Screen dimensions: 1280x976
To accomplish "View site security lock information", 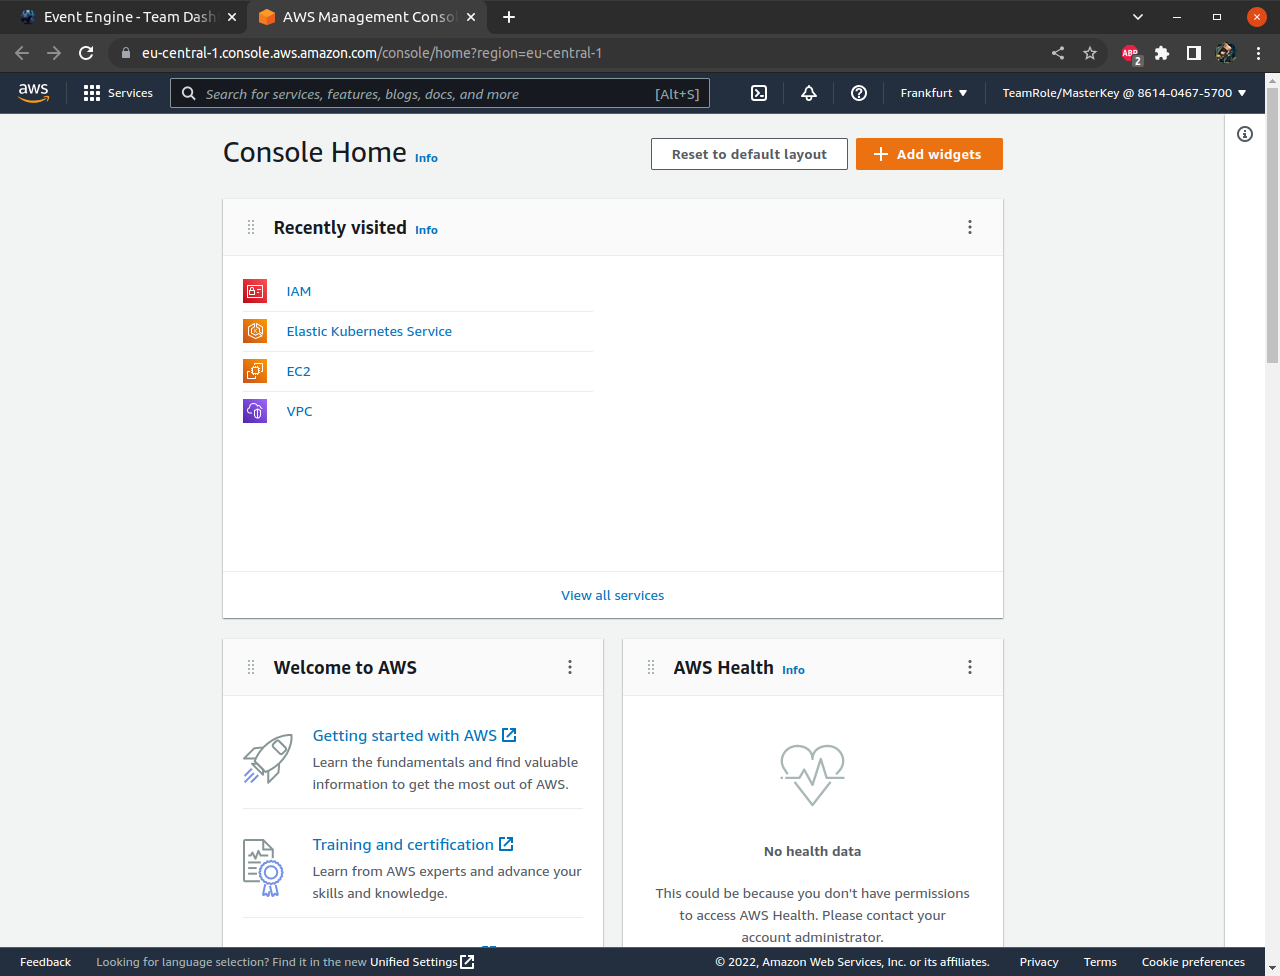I will click(x=126, y=53).
